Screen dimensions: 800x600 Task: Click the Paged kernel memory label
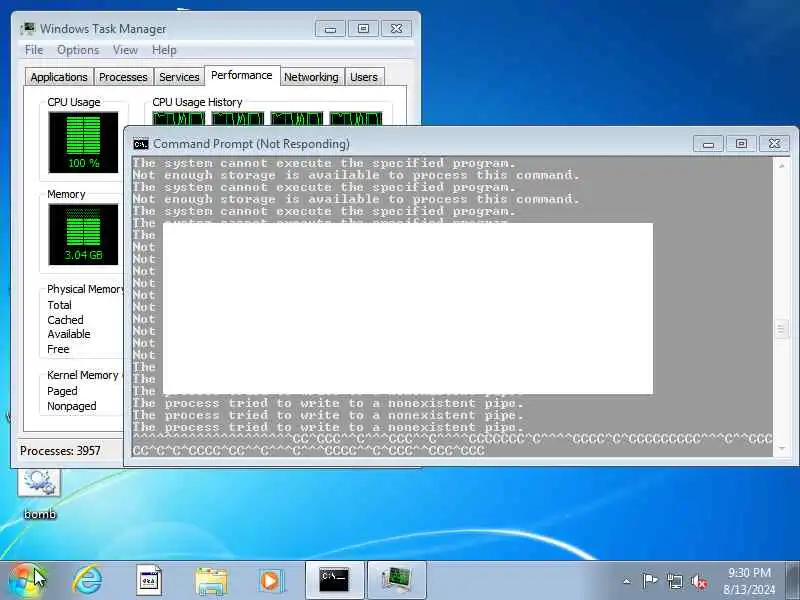[62, 391]
